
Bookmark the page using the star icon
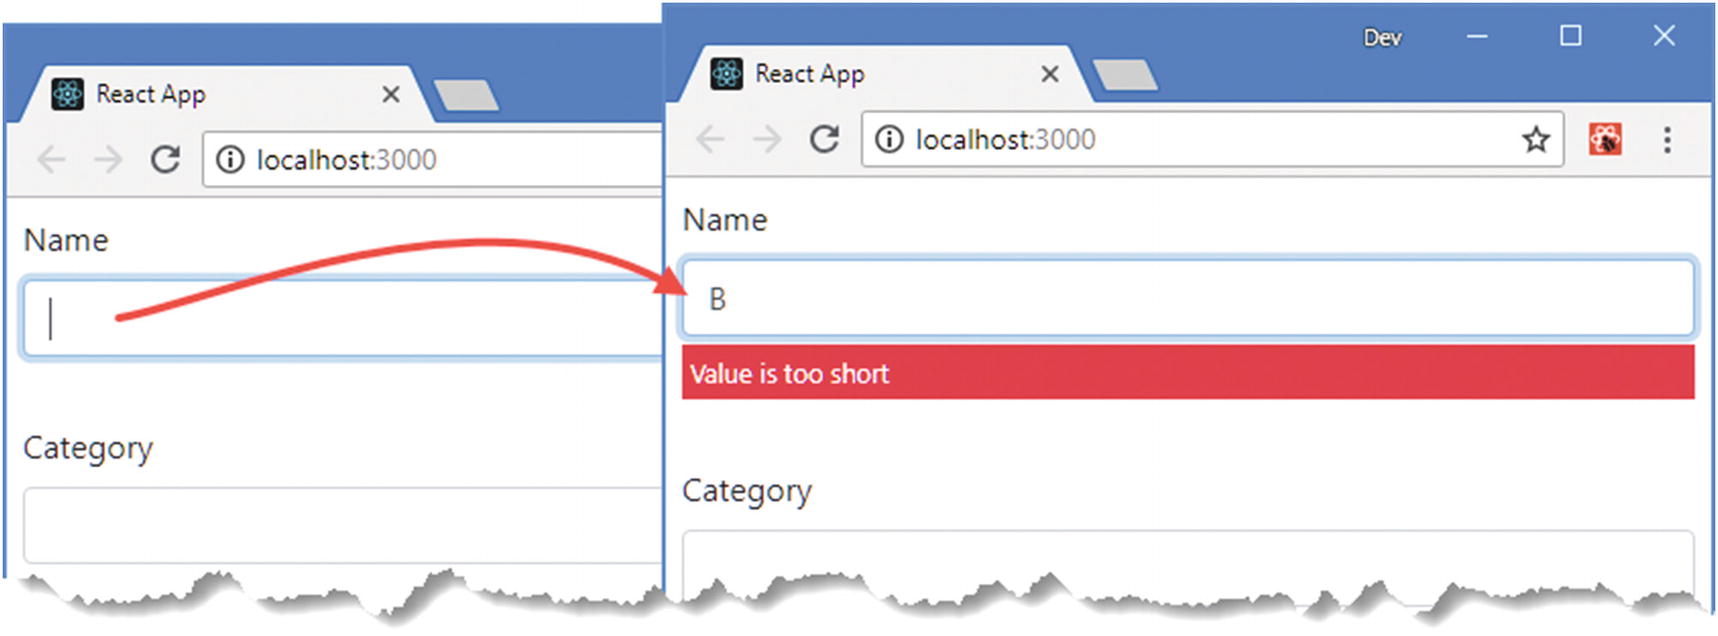point(1535,139)
